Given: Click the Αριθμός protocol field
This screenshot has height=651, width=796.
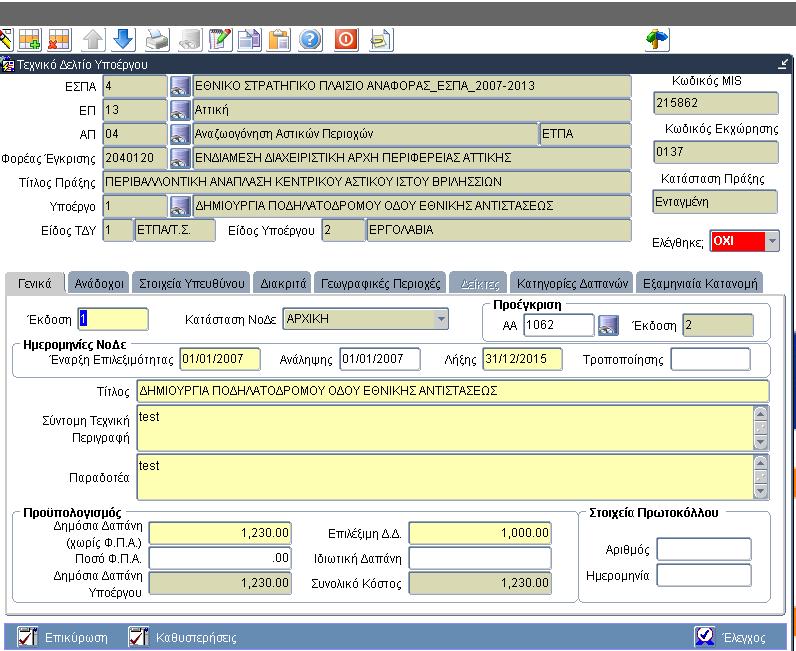Looking at the screenshot, I should (704, 549).
